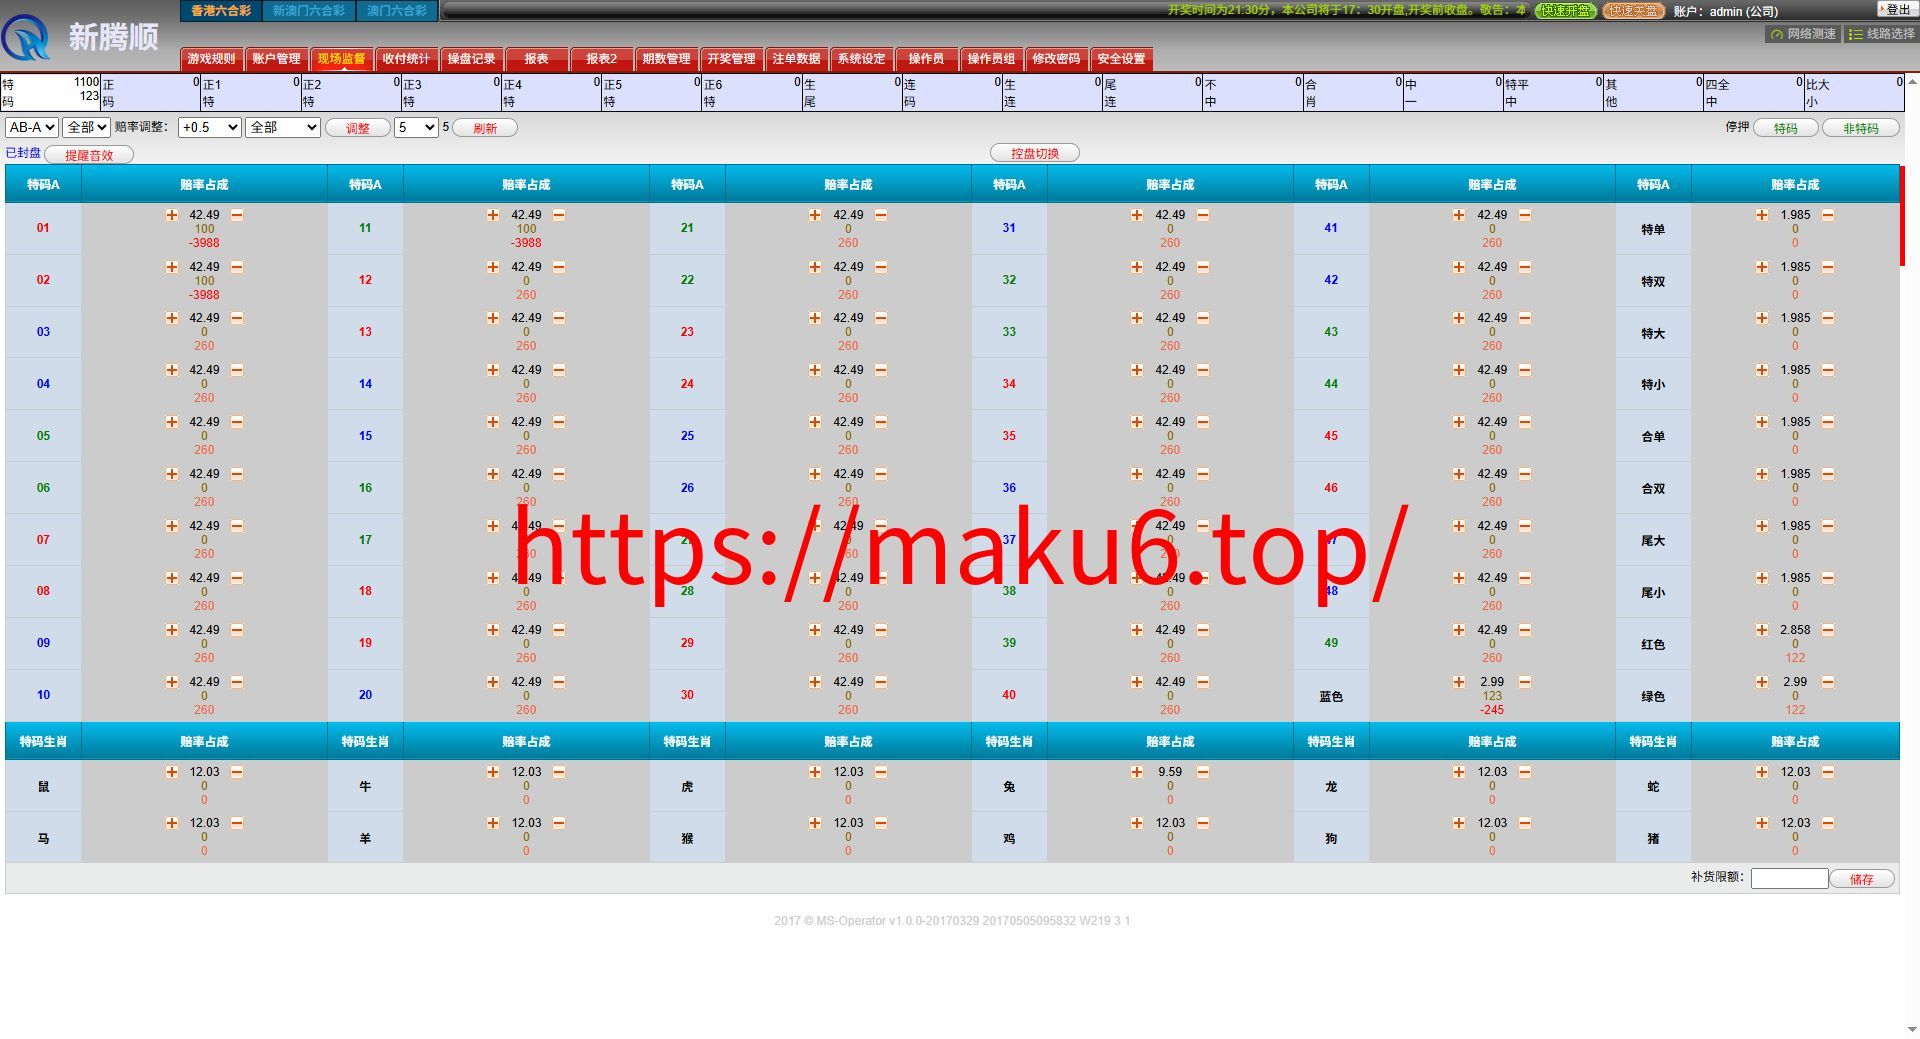This screenshot has width=1920, height=1039.
Task: Lower the odds on number 10
Action: 237,682
